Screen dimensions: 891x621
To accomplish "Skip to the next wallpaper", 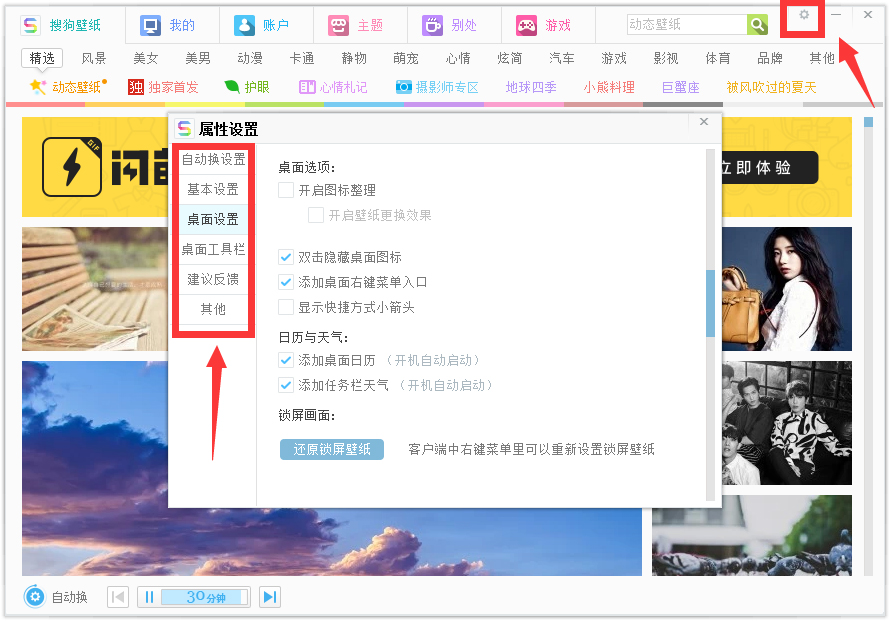I will coord(268,596).
